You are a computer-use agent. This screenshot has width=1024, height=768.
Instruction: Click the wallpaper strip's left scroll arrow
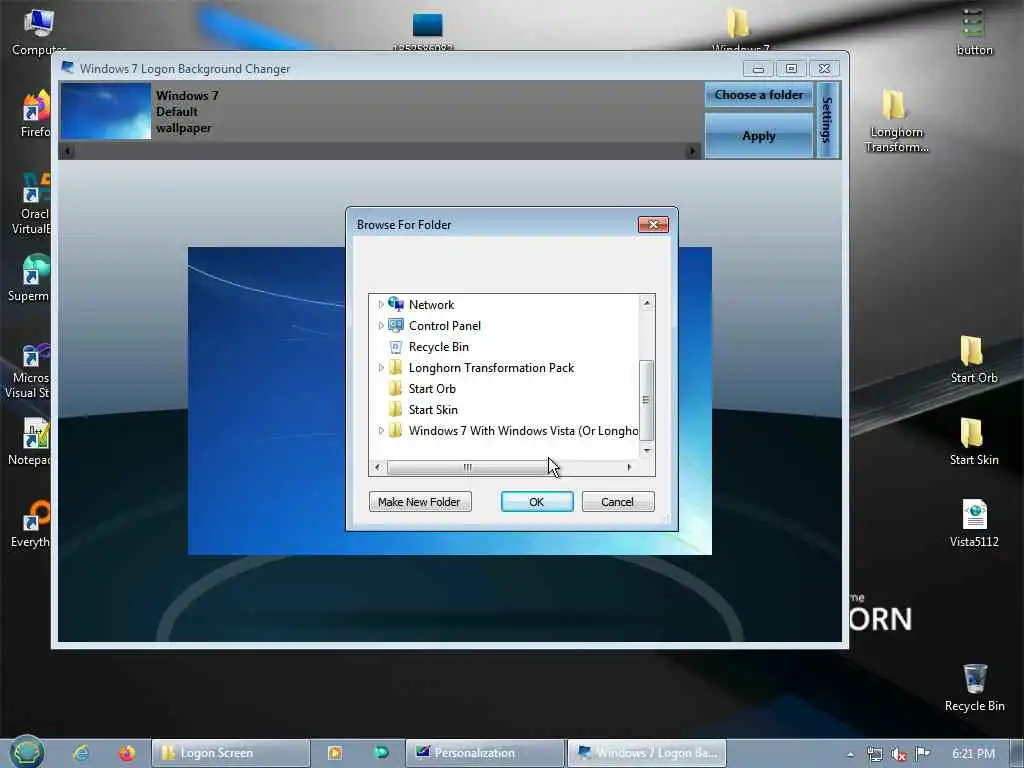(67, 152)
